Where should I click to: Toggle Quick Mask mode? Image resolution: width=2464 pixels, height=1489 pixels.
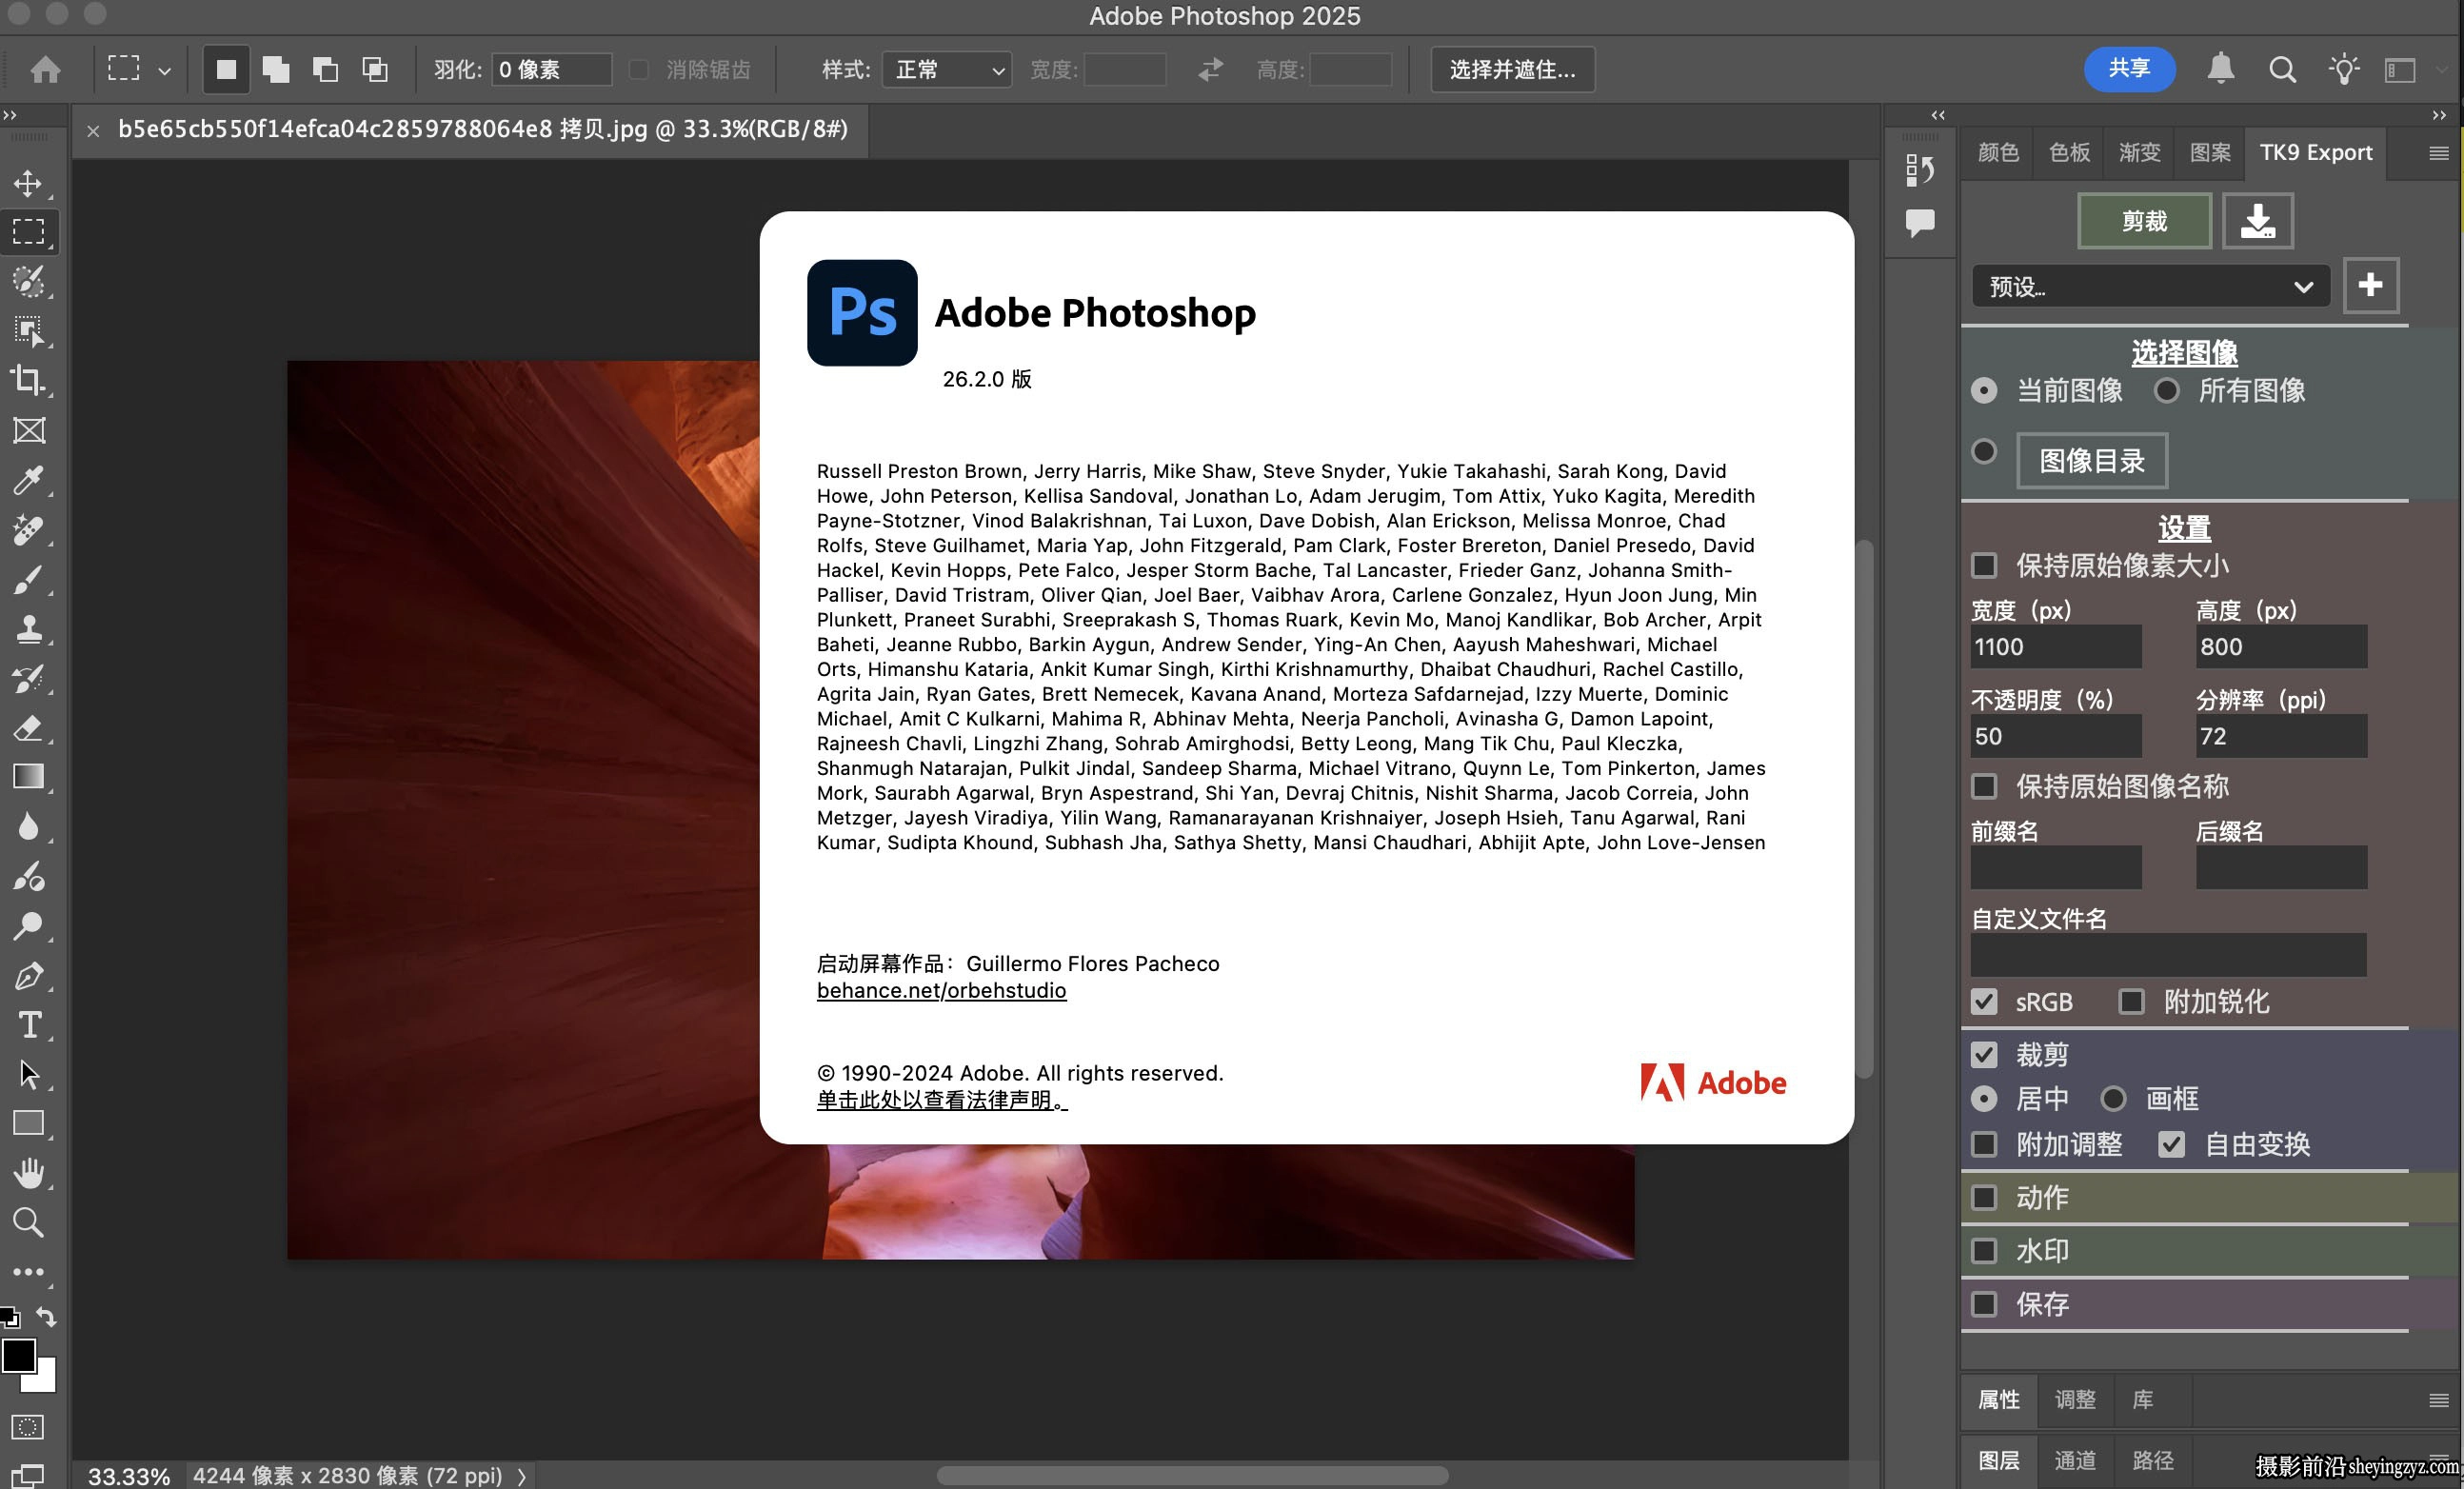pyautogui.click(x=28, y=1427)
